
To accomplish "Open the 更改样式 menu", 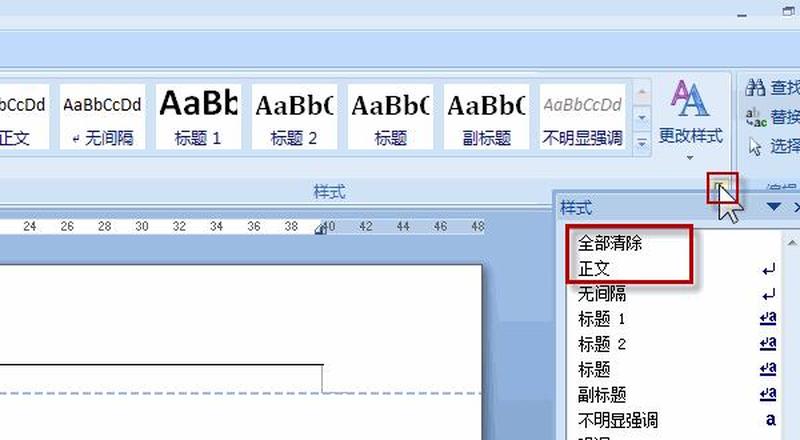I will click(690, 120).
